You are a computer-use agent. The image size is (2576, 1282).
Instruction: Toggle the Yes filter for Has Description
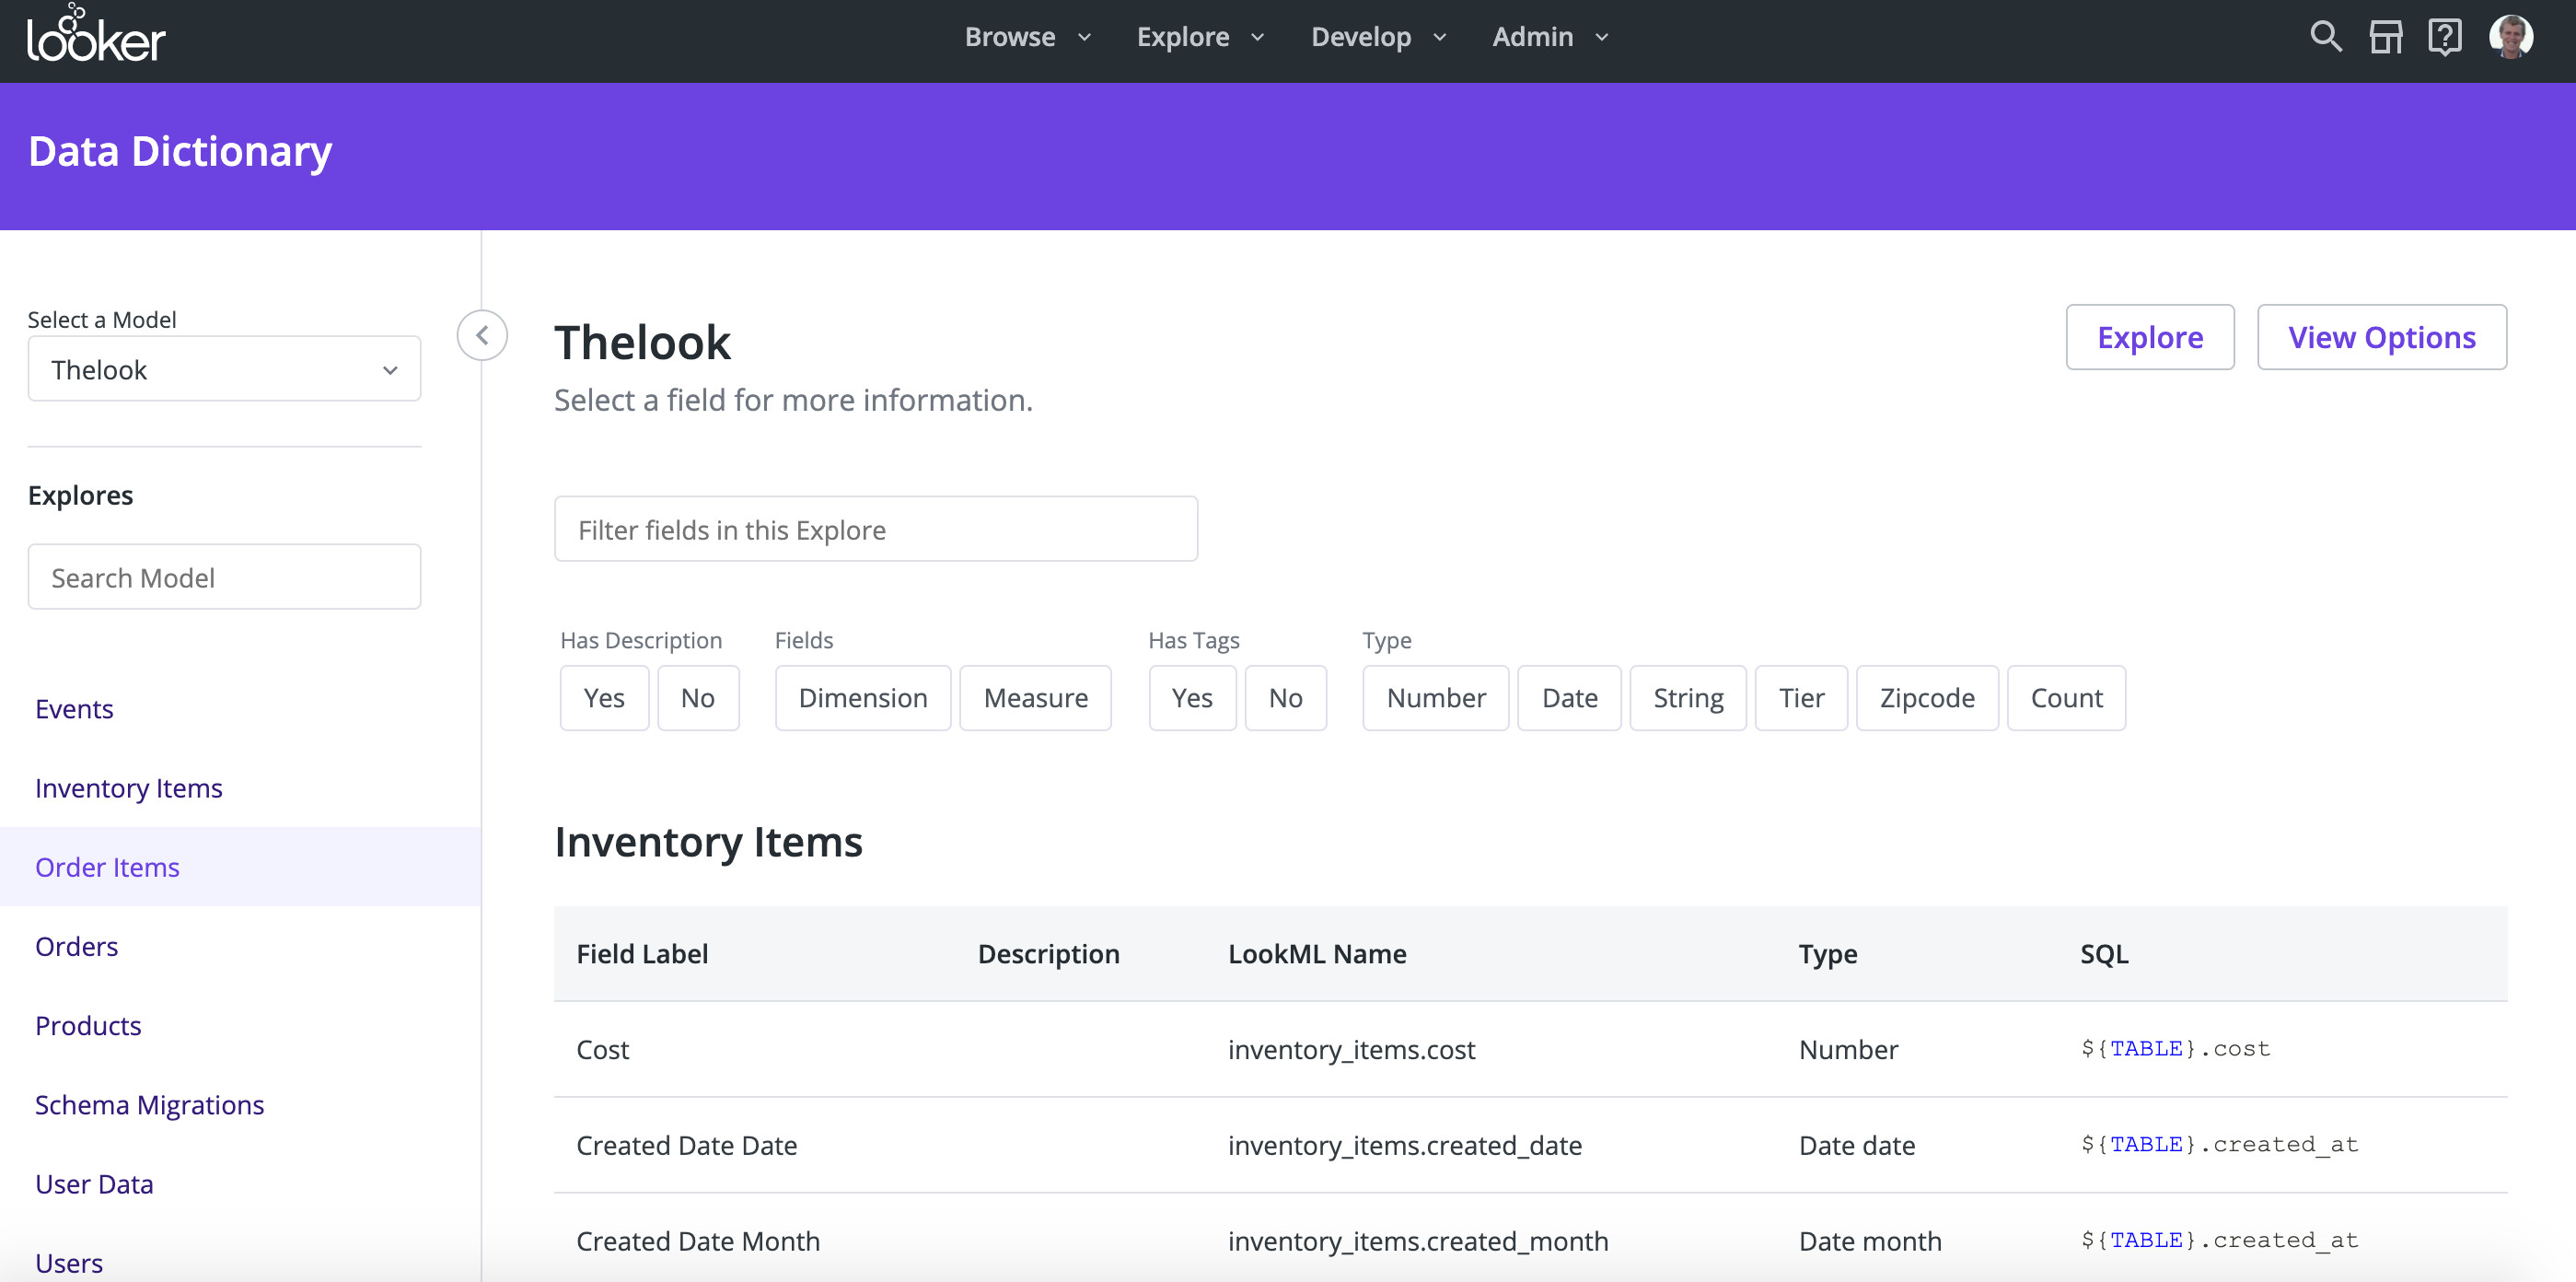tap(605, 697)
